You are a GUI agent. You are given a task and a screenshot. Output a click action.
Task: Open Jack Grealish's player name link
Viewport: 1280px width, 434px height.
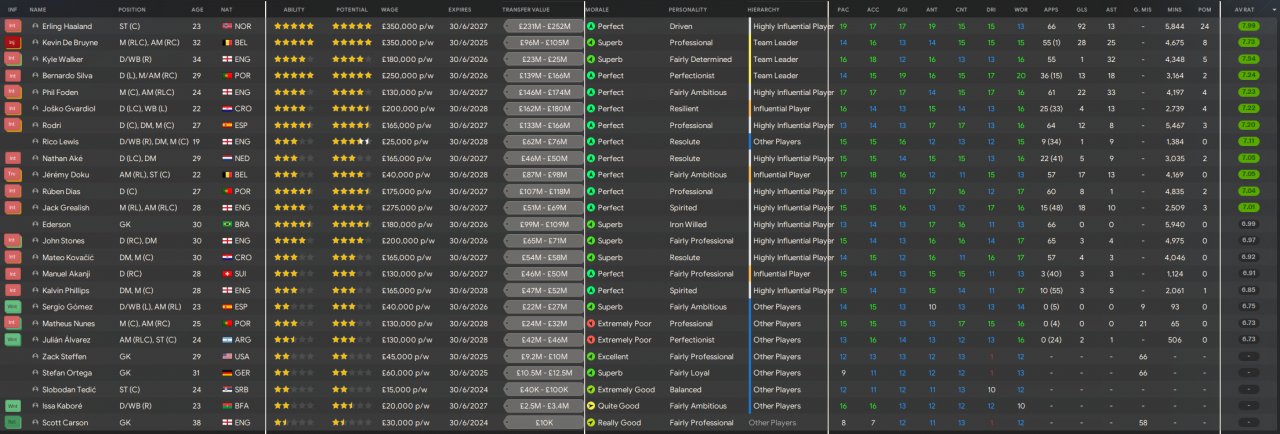click(x=66, y=208)
